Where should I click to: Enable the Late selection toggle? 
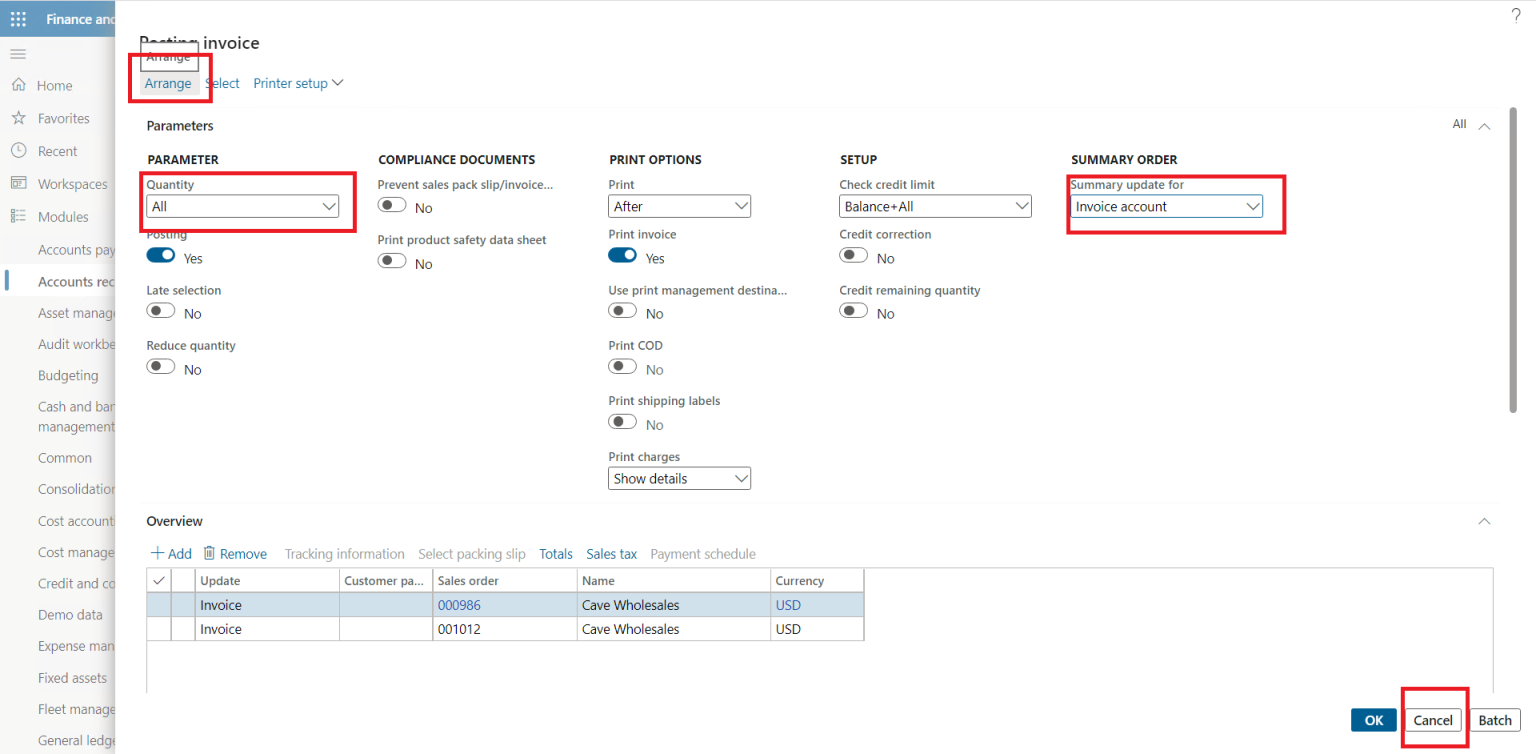click(x=160, y=310)
